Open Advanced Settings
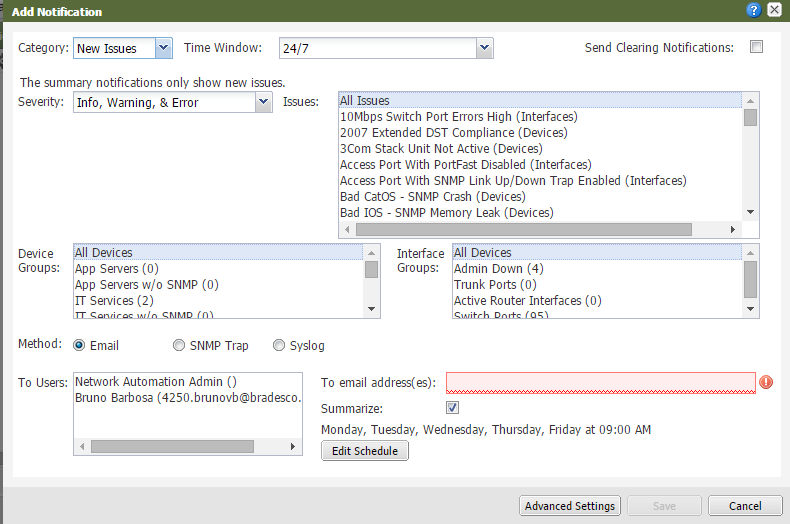 [570, 506]
